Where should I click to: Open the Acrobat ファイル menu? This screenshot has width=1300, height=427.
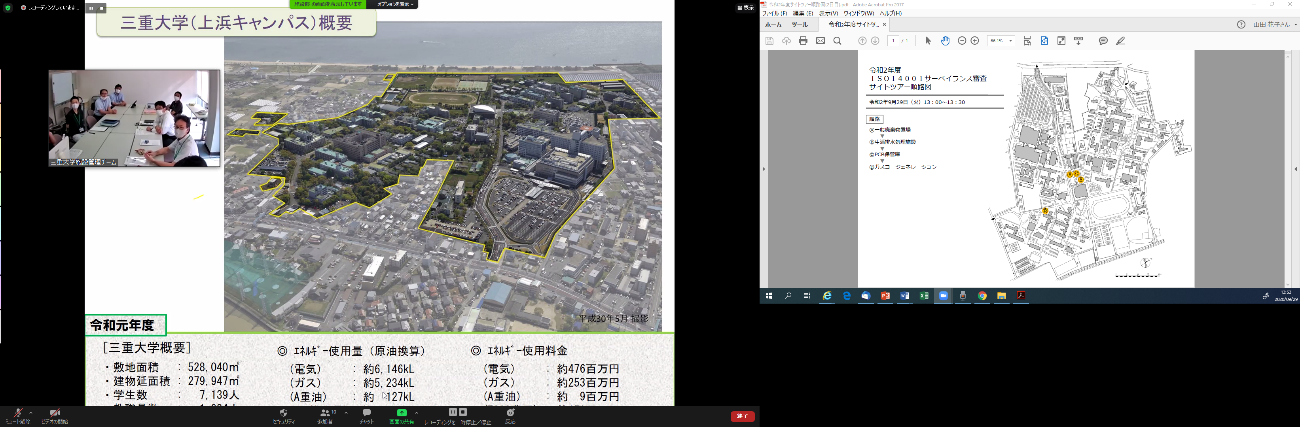pos(775,13)
